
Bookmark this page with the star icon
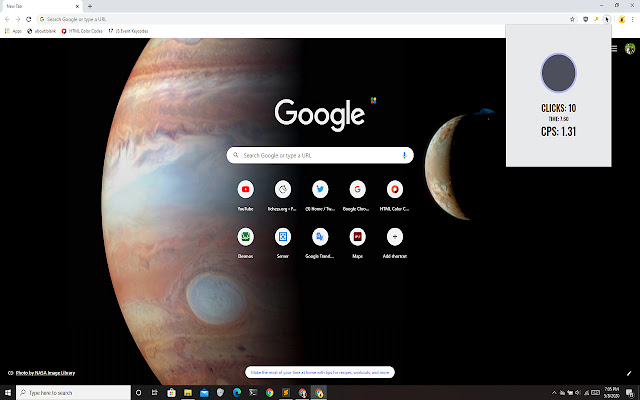[x=572, y=19]
